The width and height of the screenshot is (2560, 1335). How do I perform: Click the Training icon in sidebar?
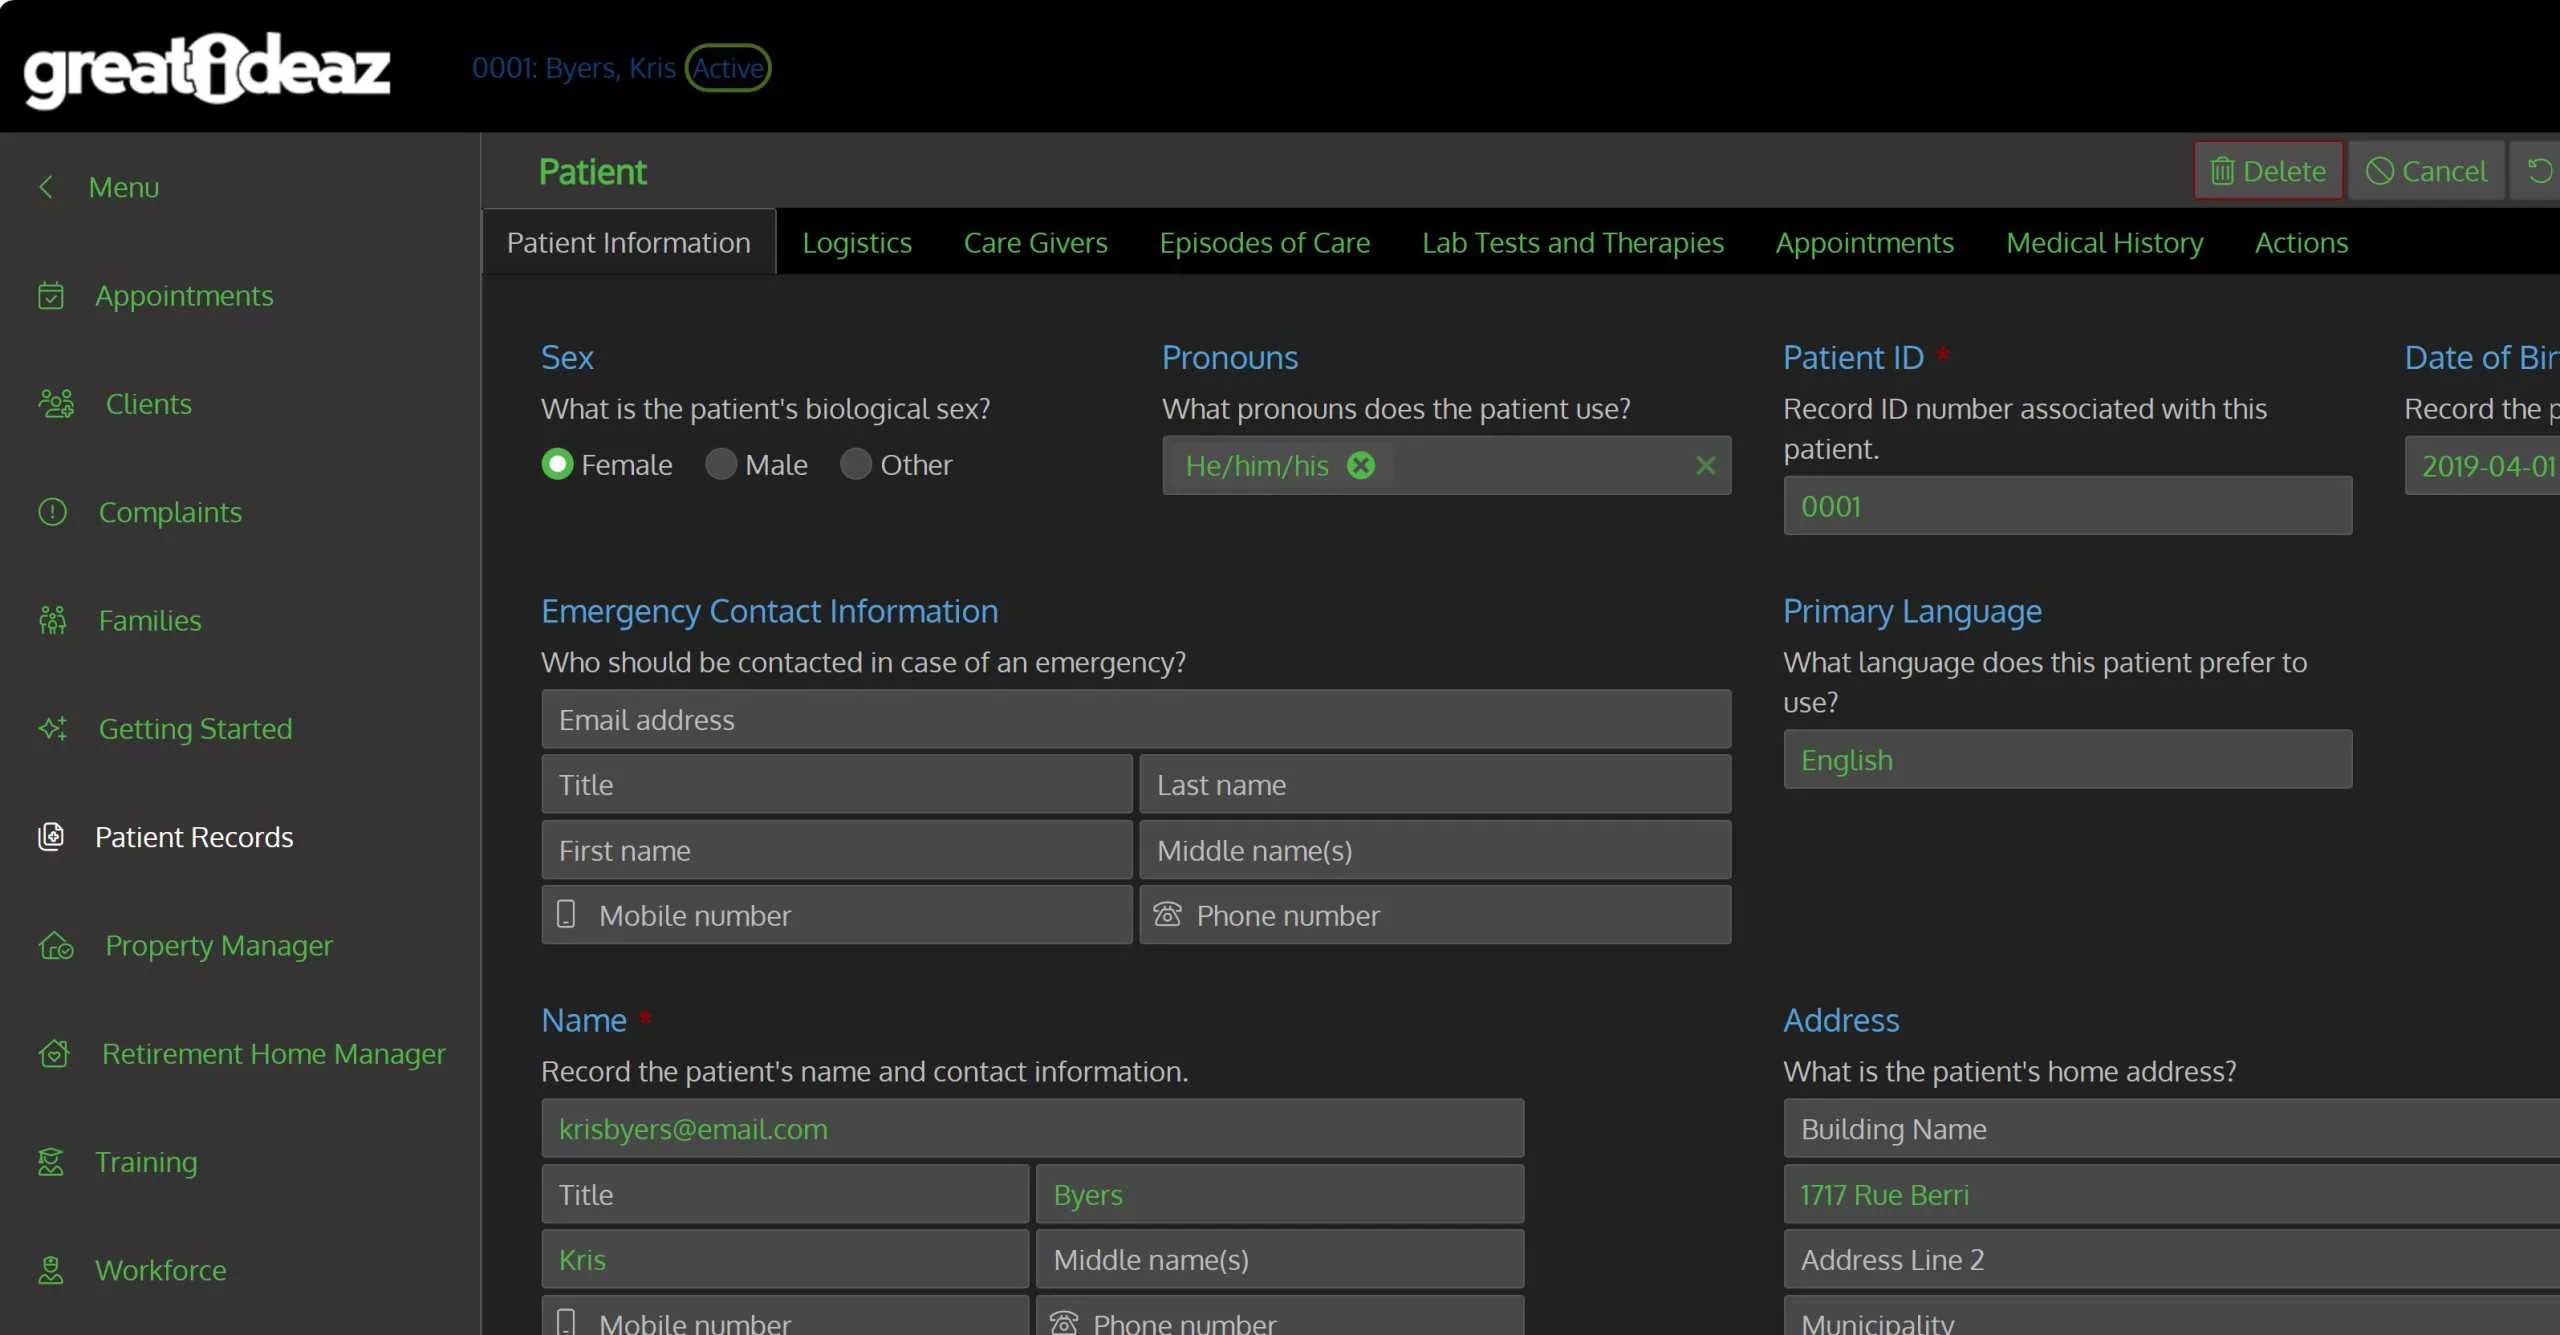pyautogui.click(x=51, y=1162)
